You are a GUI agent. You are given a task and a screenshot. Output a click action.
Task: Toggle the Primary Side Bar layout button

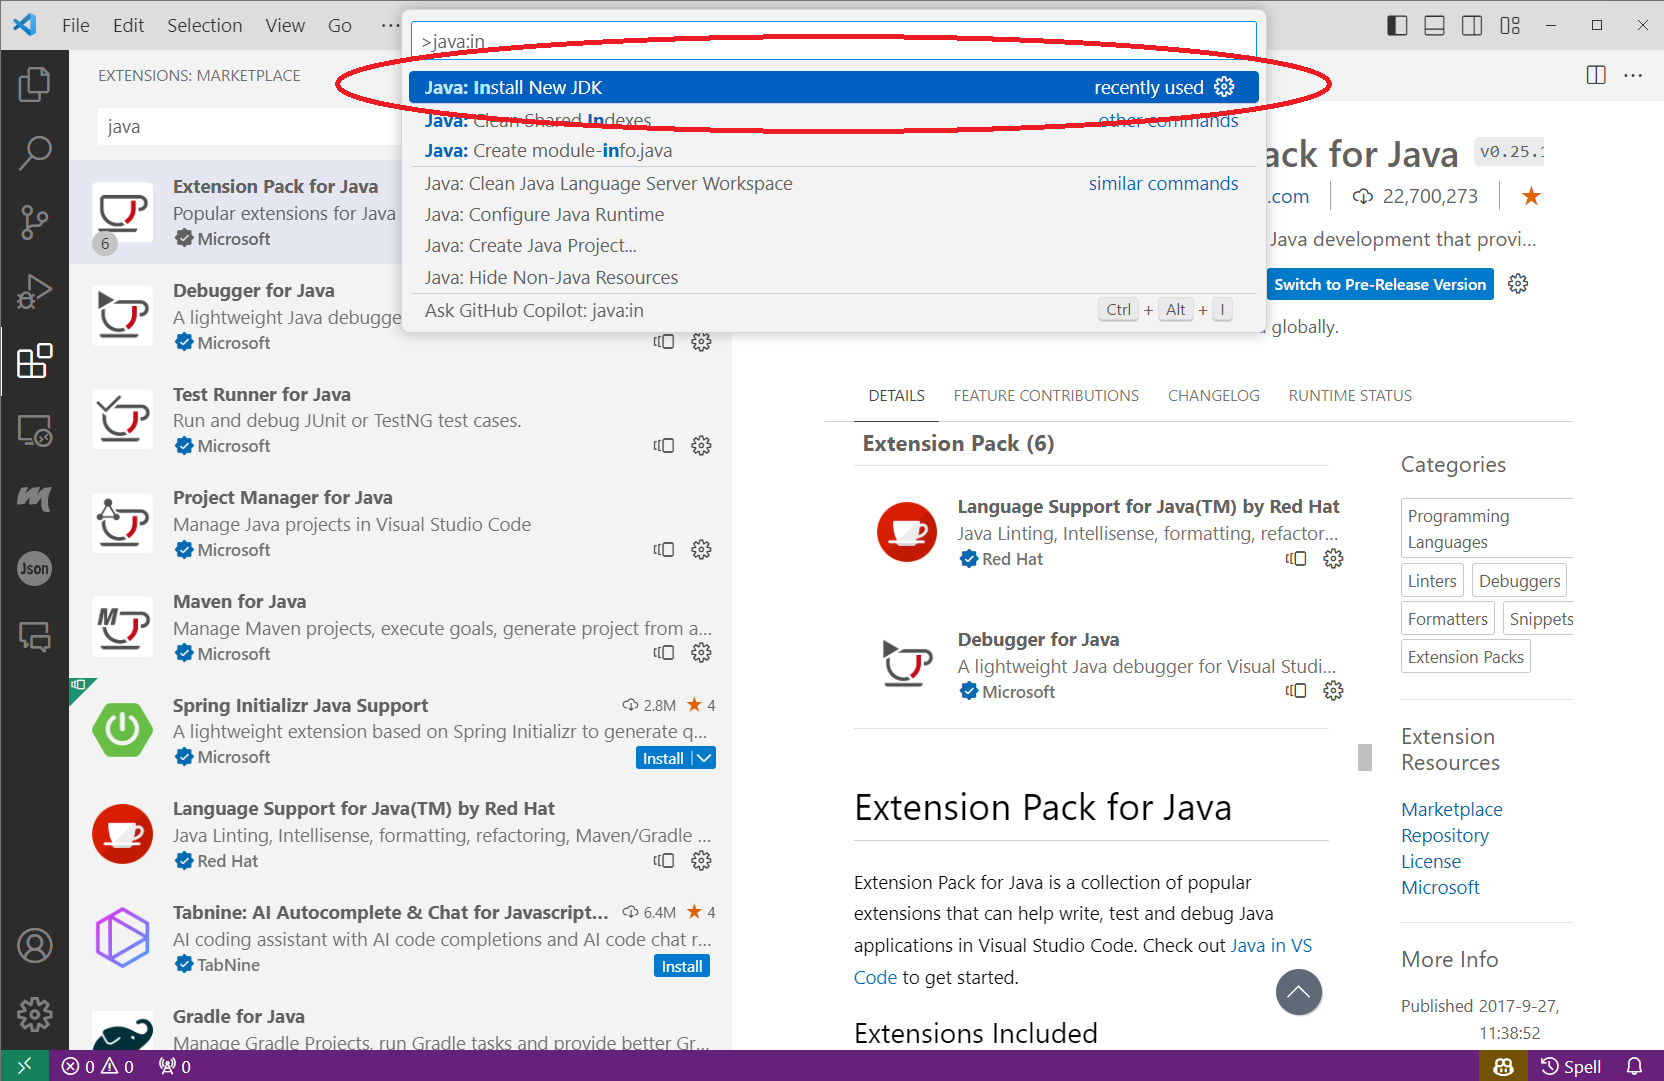click(x=1397, y=25)
